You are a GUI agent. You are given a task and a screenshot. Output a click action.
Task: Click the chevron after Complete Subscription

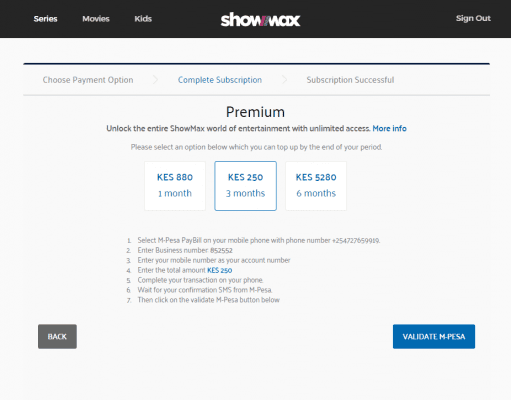pos(284,80)
